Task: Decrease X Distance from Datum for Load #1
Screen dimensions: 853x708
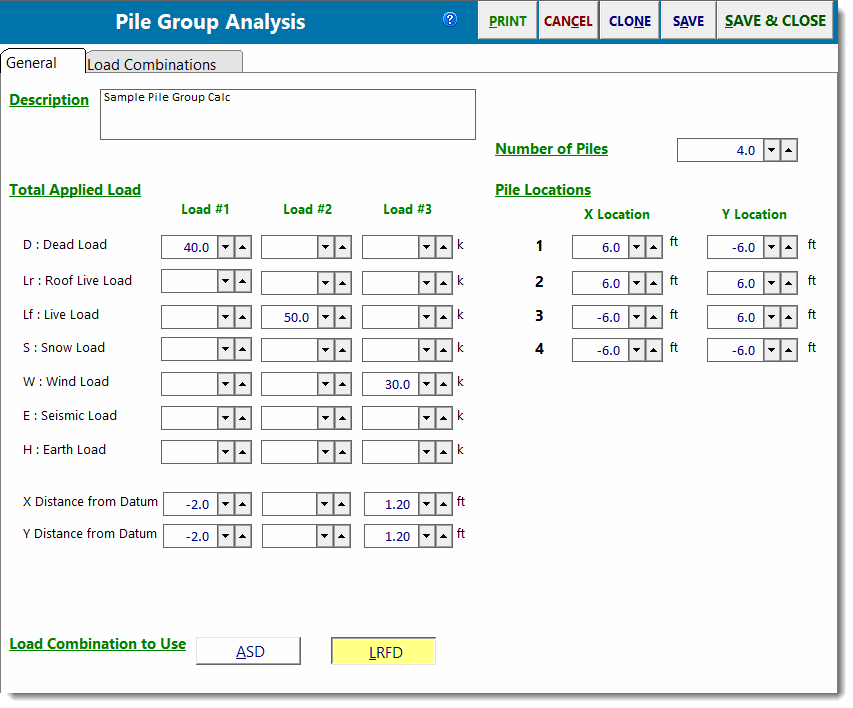Action: (226, 505)
